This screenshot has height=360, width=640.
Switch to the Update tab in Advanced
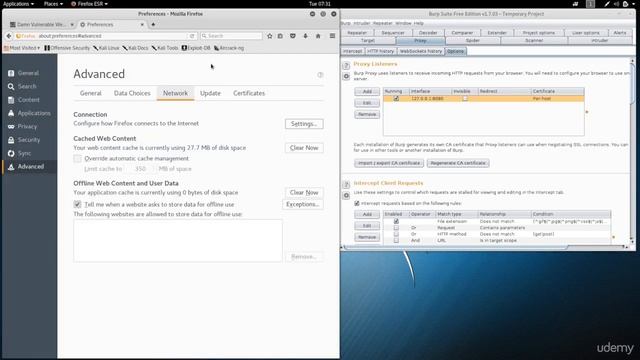pos(210,93)
